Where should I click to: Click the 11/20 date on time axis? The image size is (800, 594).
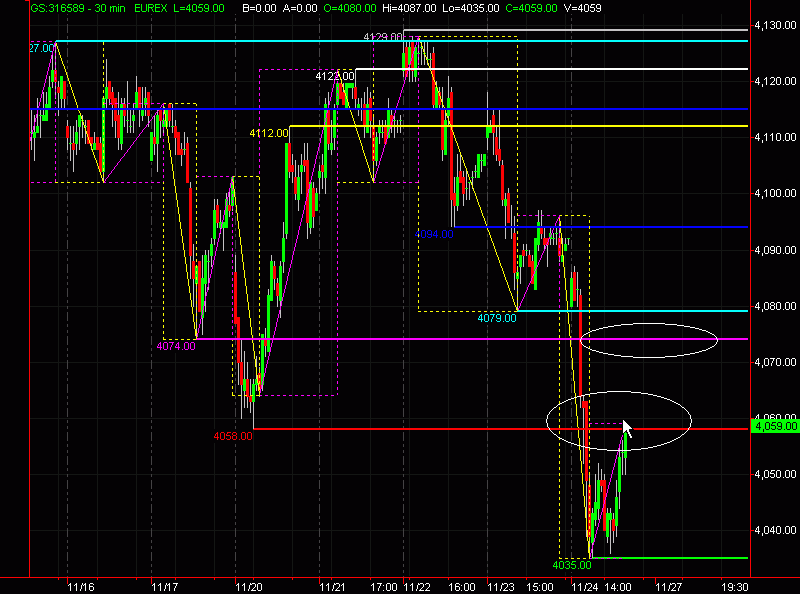click(248, 587)
